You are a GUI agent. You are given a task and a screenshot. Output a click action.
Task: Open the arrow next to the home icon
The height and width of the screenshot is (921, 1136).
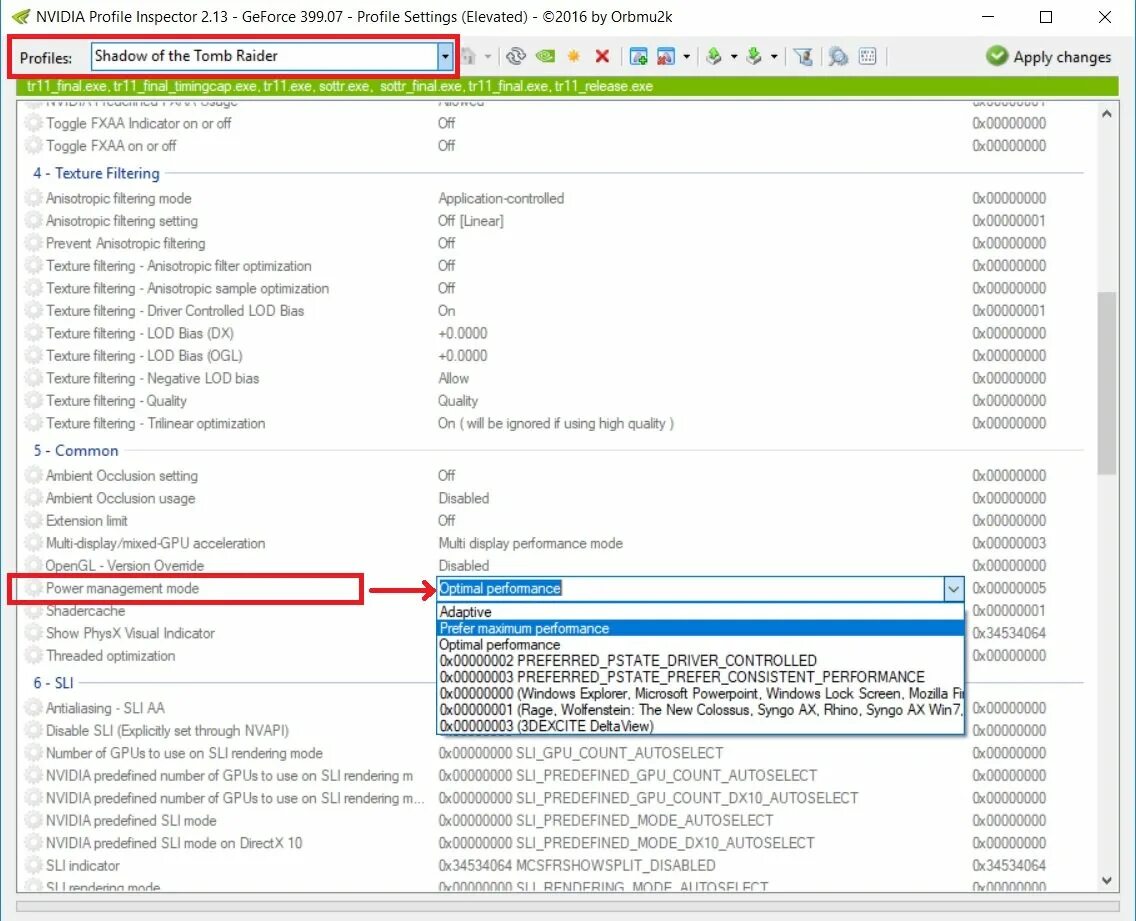488,57
